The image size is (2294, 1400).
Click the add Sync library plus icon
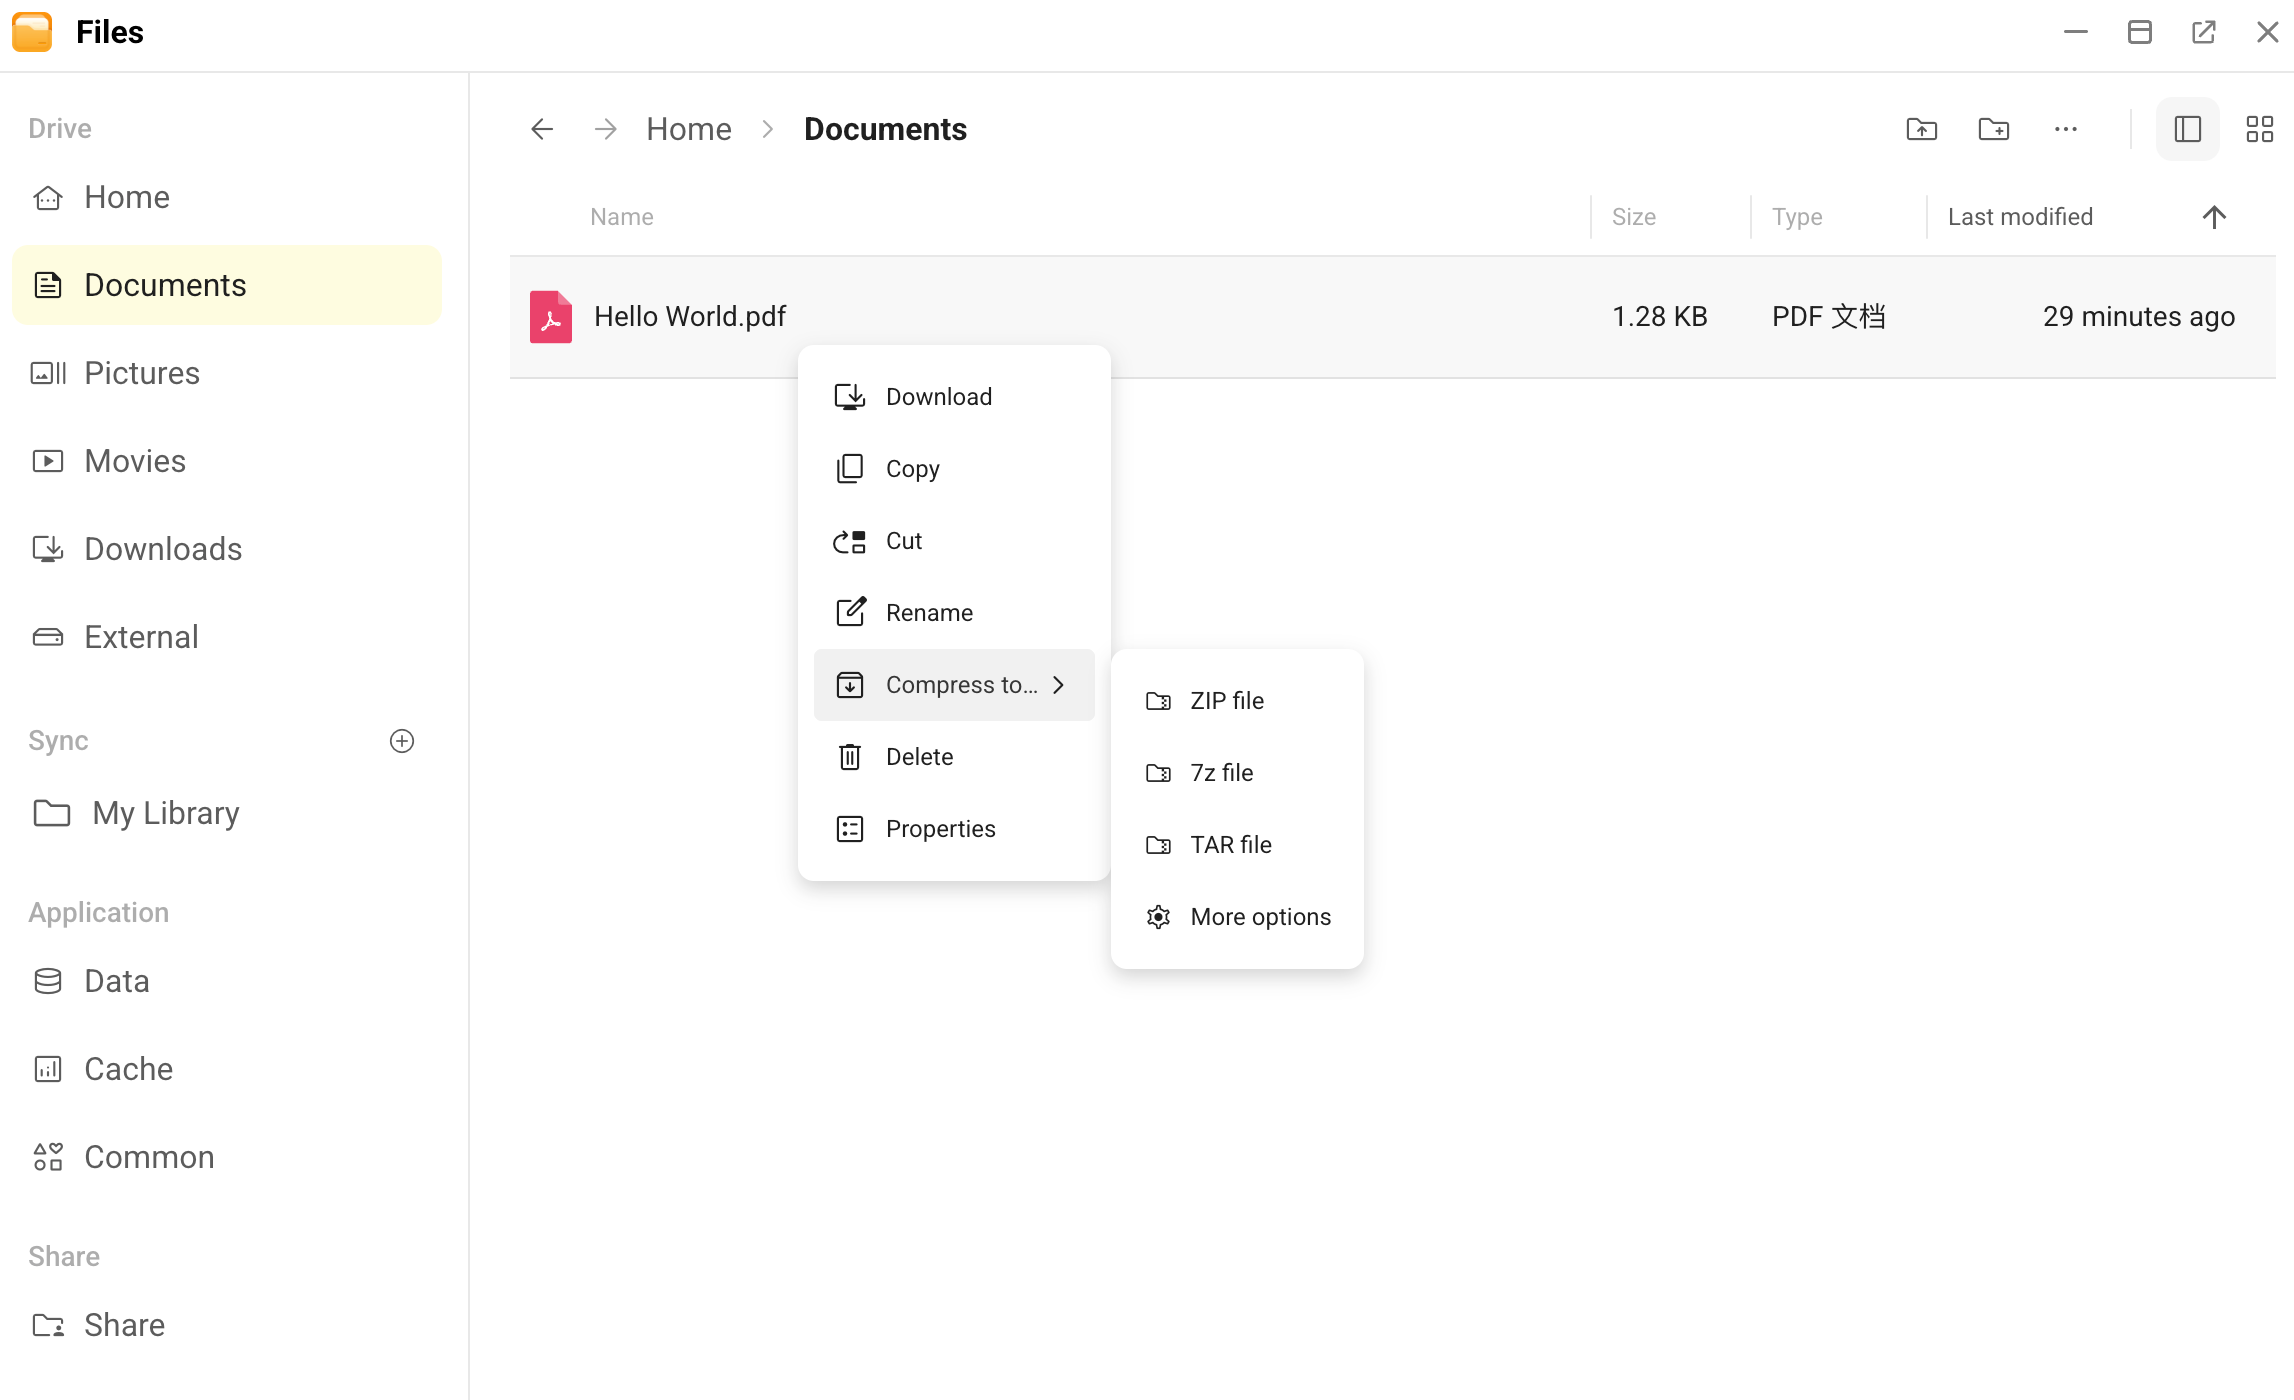[402, 741]
